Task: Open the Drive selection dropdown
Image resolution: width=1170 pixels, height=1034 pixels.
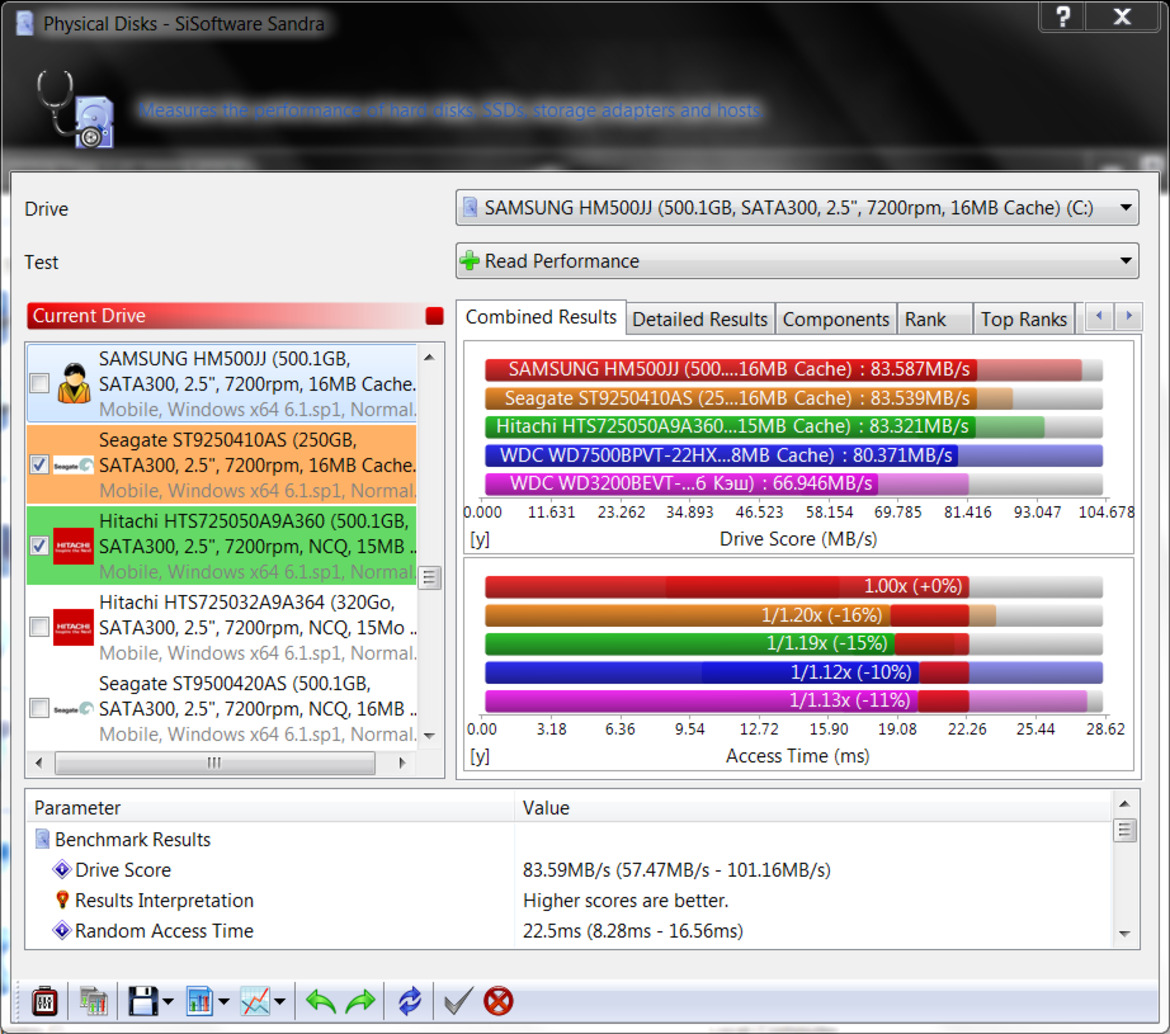Action: tap(797, 207)
